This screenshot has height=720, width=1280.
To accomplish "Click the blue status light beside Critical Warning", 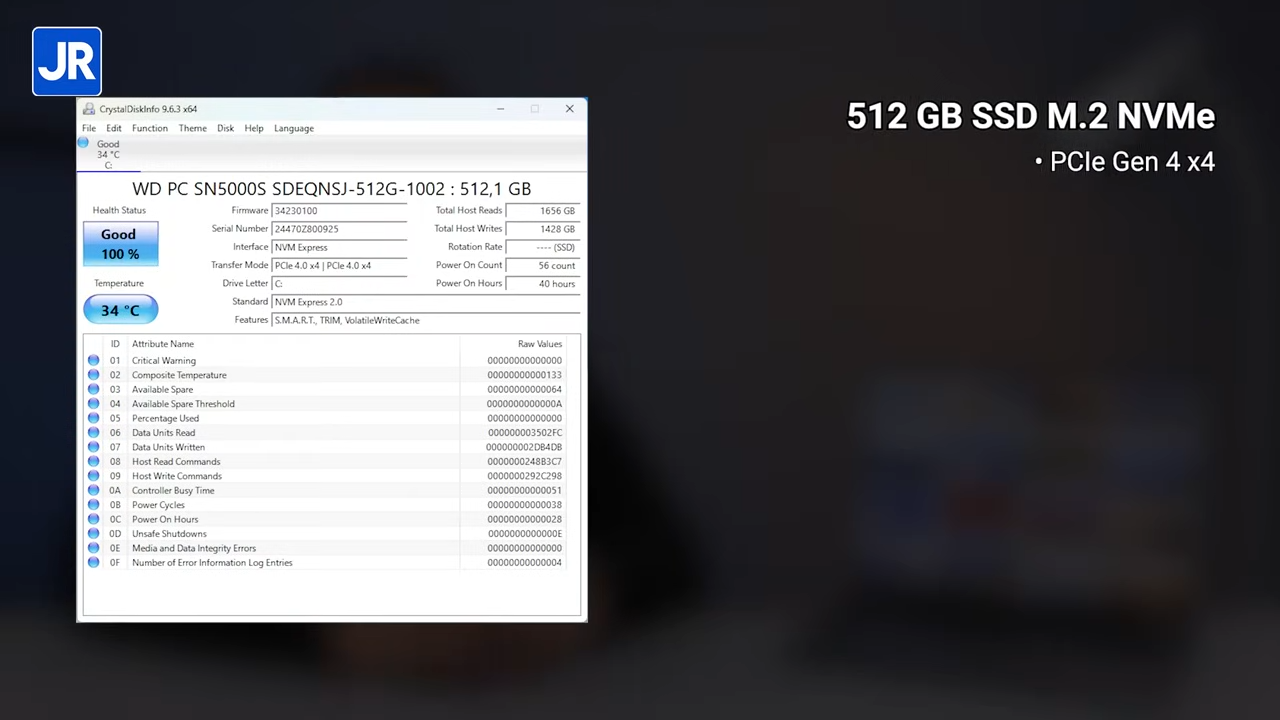I will (x=93, y=360).
